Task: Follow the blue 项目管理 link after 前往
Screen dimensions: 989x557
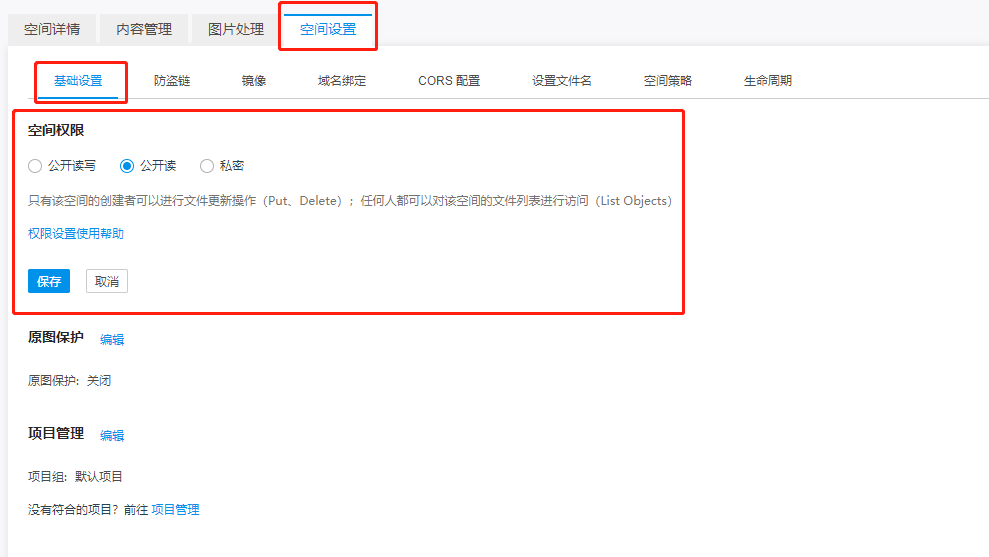Action: [175, 510]
